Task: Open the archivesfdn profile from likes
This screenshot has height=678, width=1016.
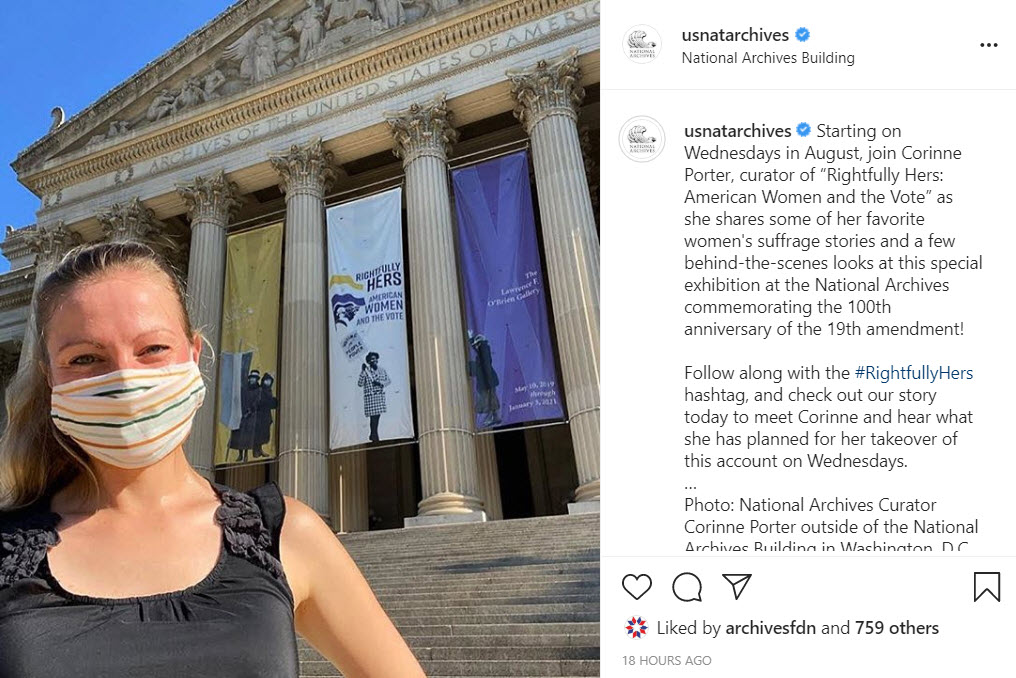Action: [x=770, y=627]
